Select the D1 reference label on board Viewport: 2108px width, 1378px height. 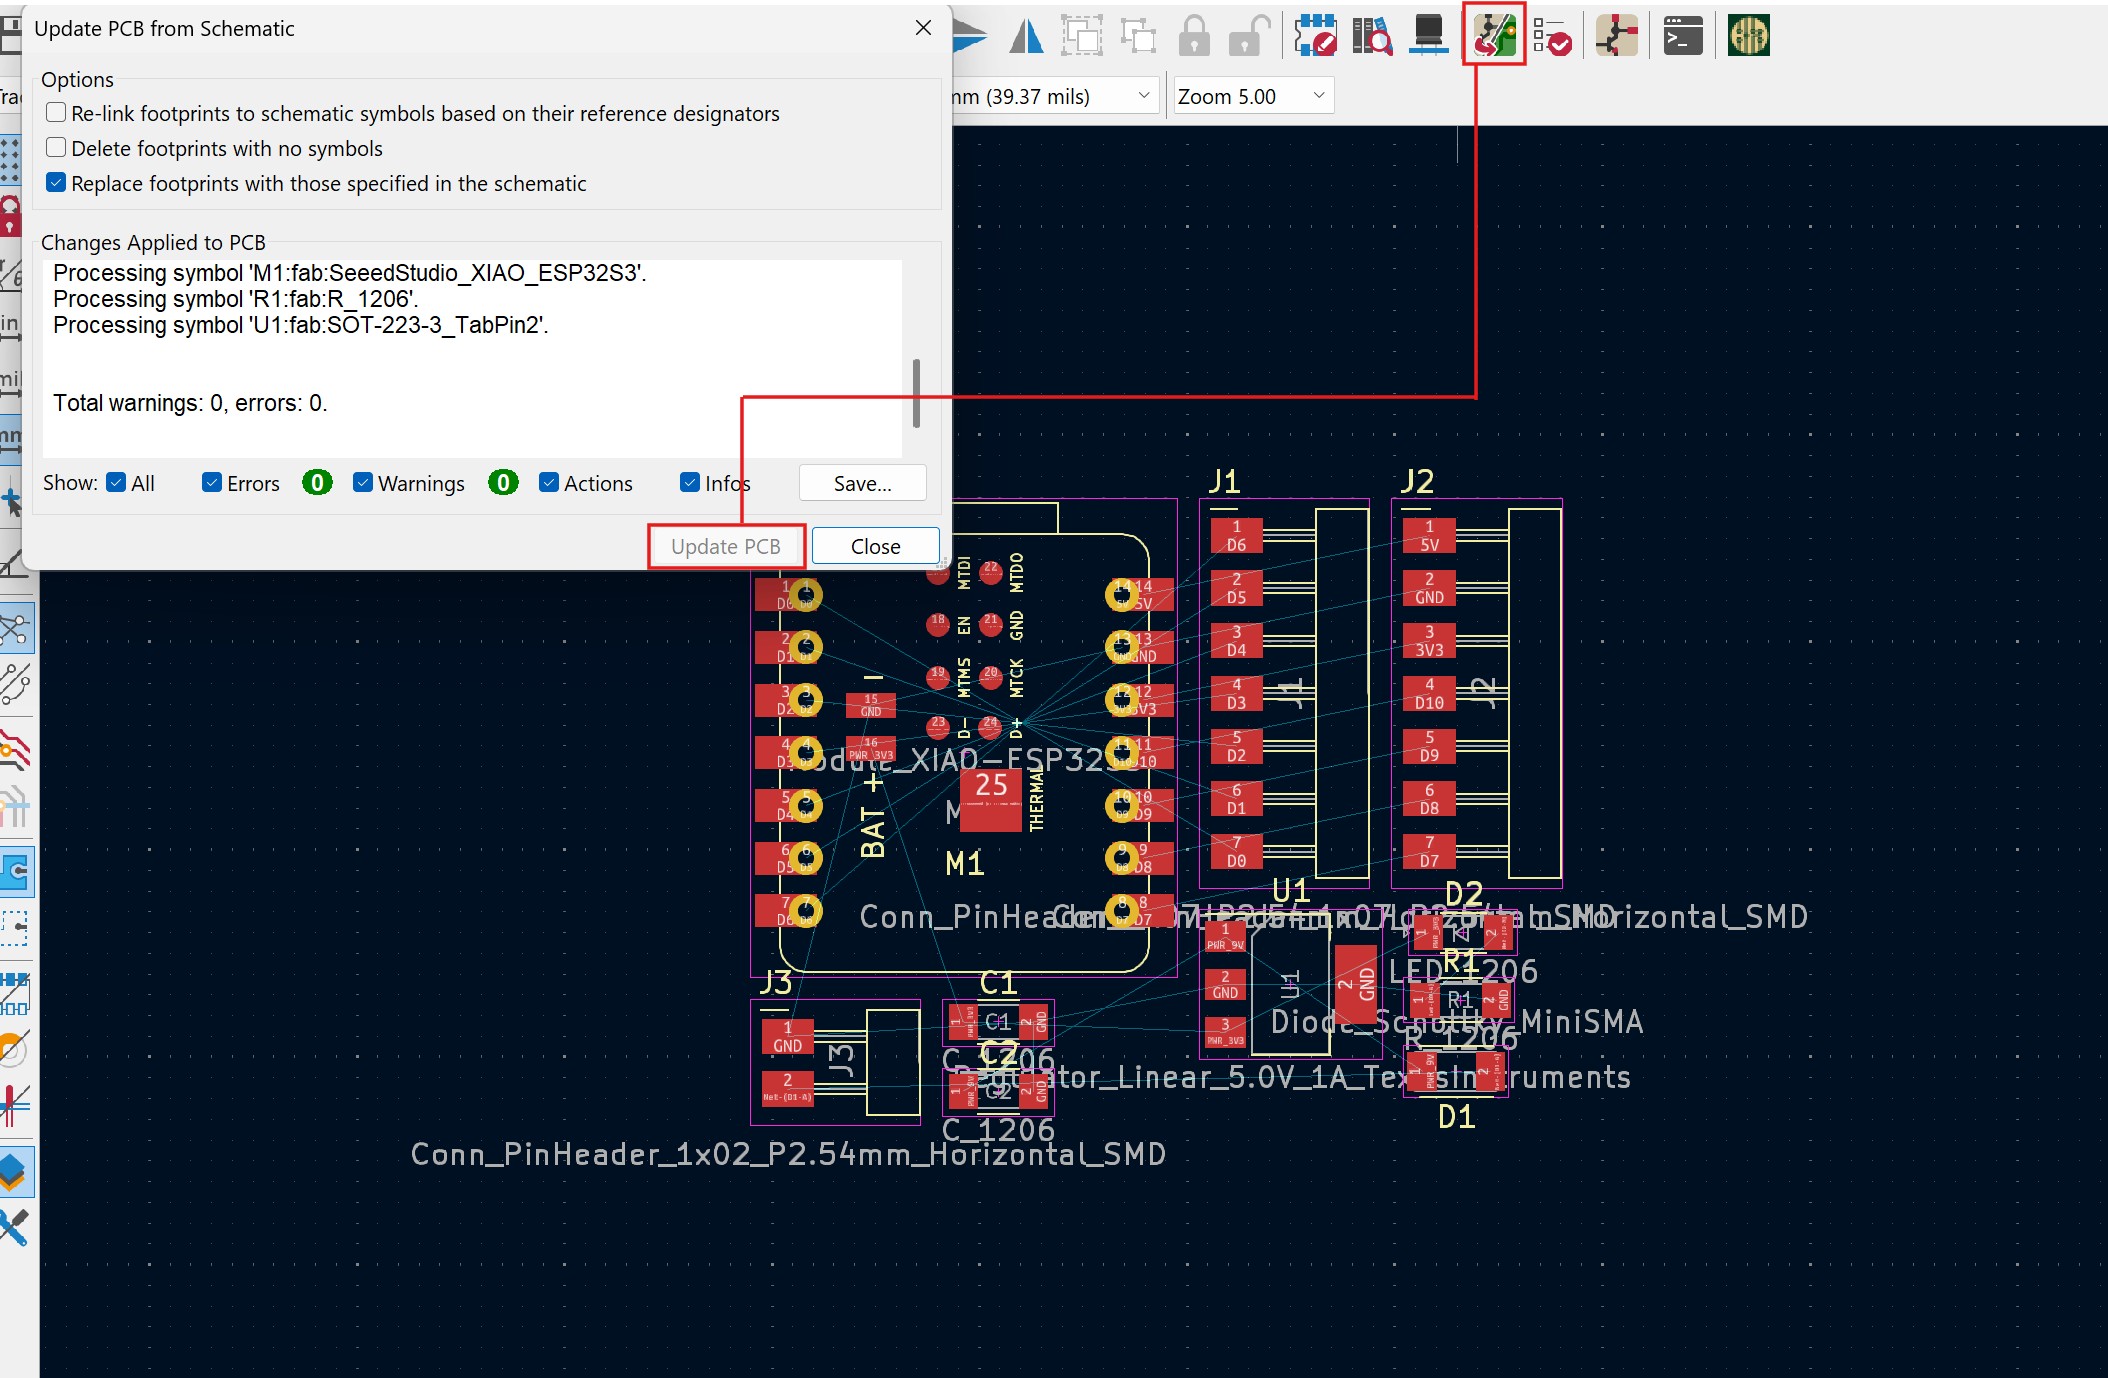click(1456, 1117)
